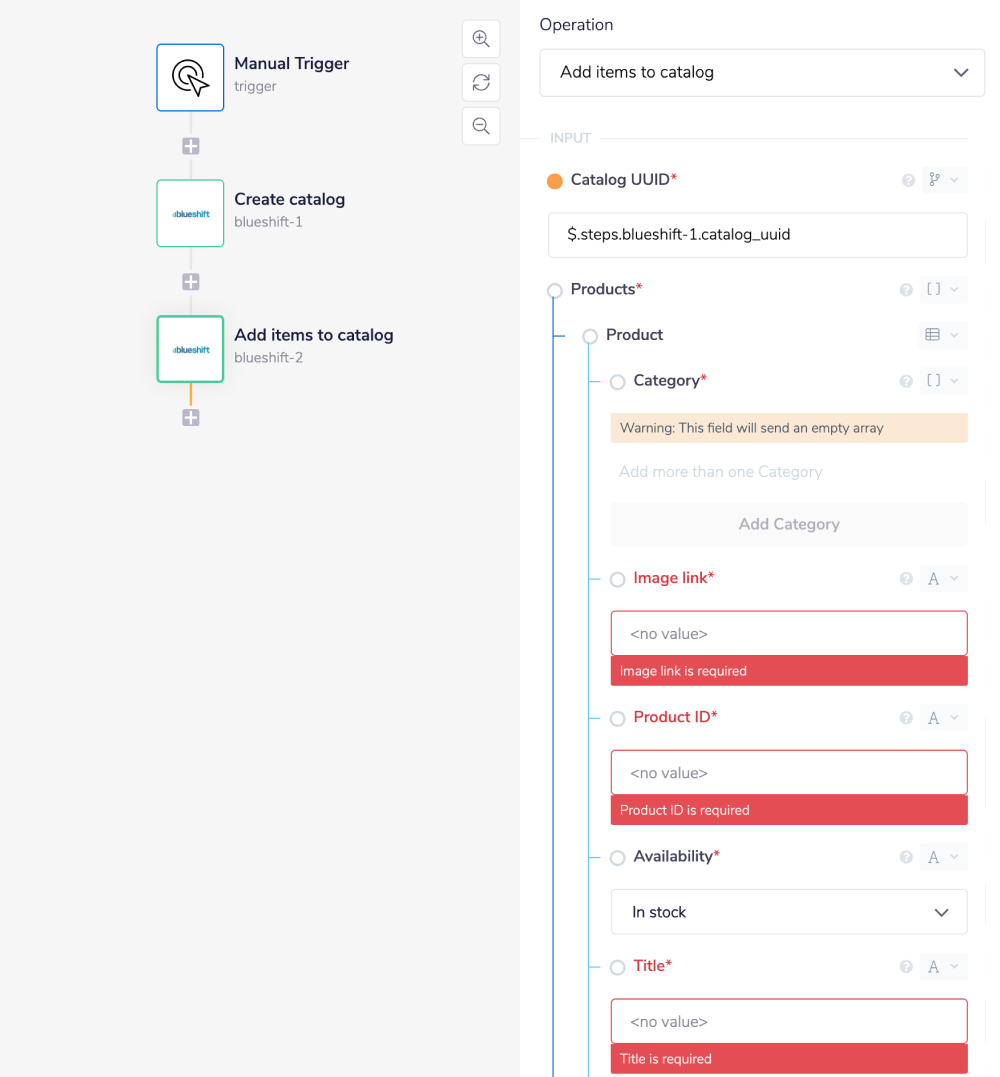Screen dimensions: 1000x1077
Task: Open Catalog UUID input type selector
Action: (x=942, y=180)
